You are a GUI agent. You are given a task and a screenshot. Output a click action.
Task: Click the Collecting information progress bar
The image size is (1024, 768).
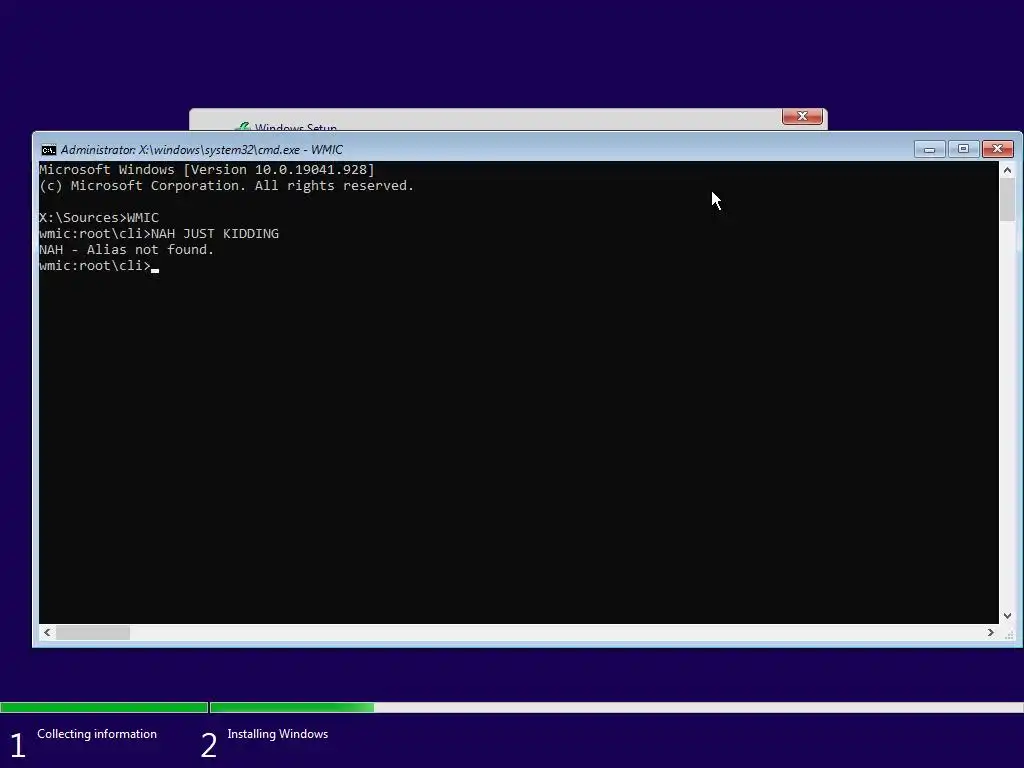click(104, 707)
